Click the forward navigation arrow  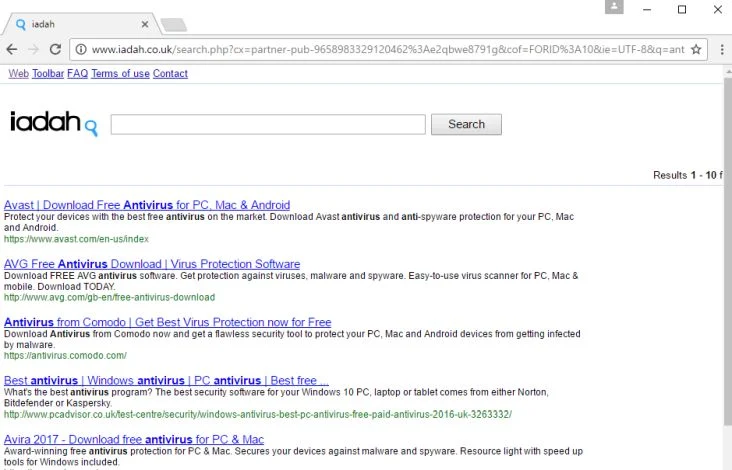[34, 49]
